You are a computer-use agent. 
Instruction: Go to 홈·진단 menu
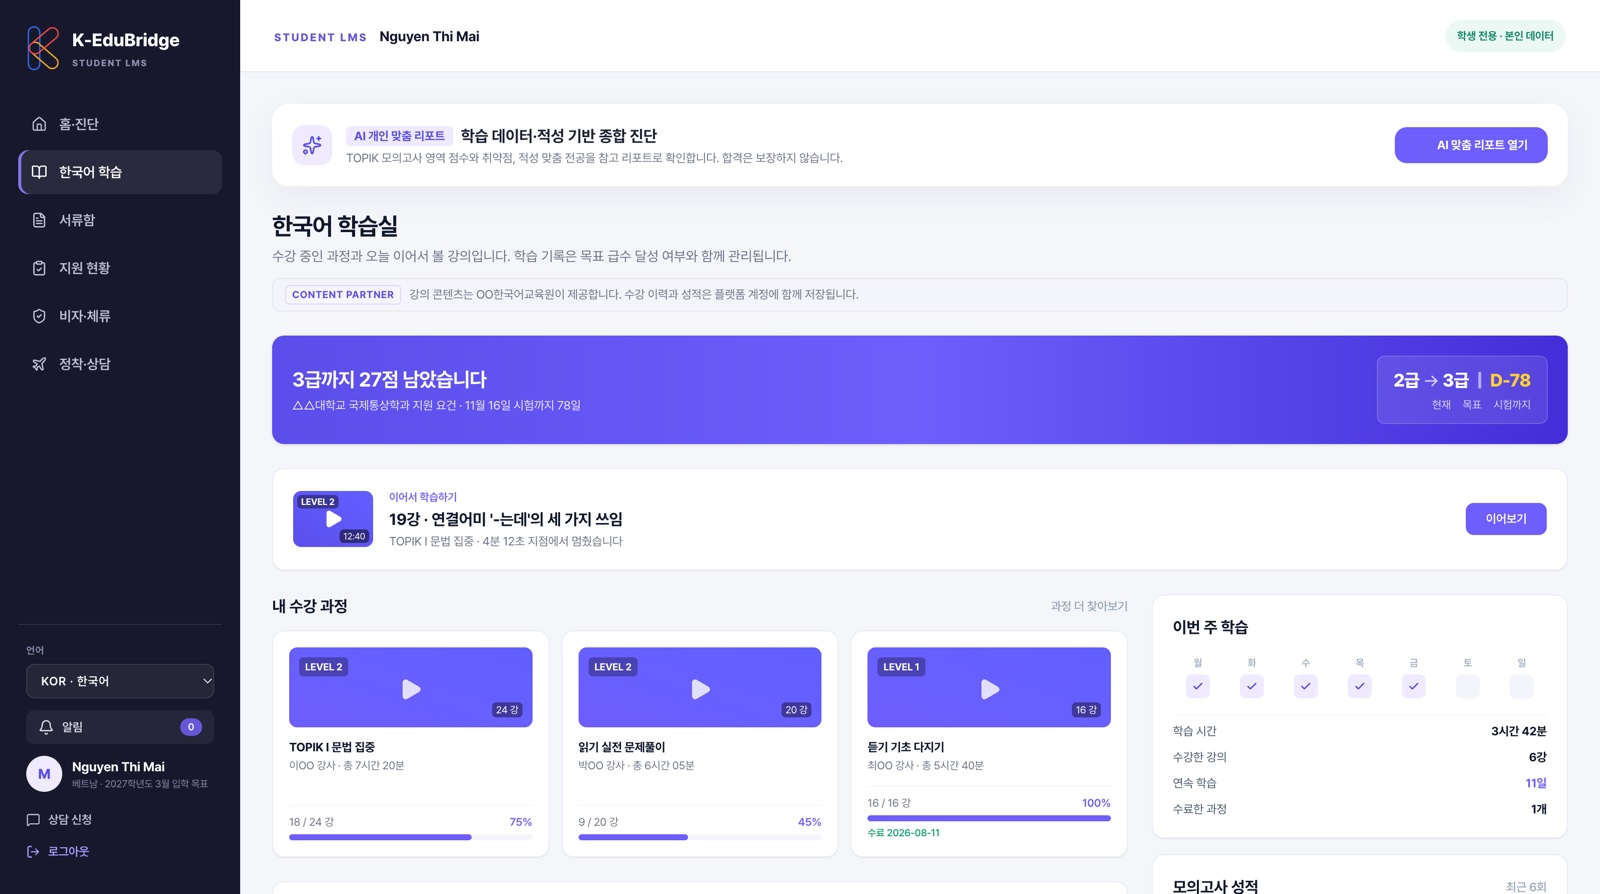click(x=120, y=124)
